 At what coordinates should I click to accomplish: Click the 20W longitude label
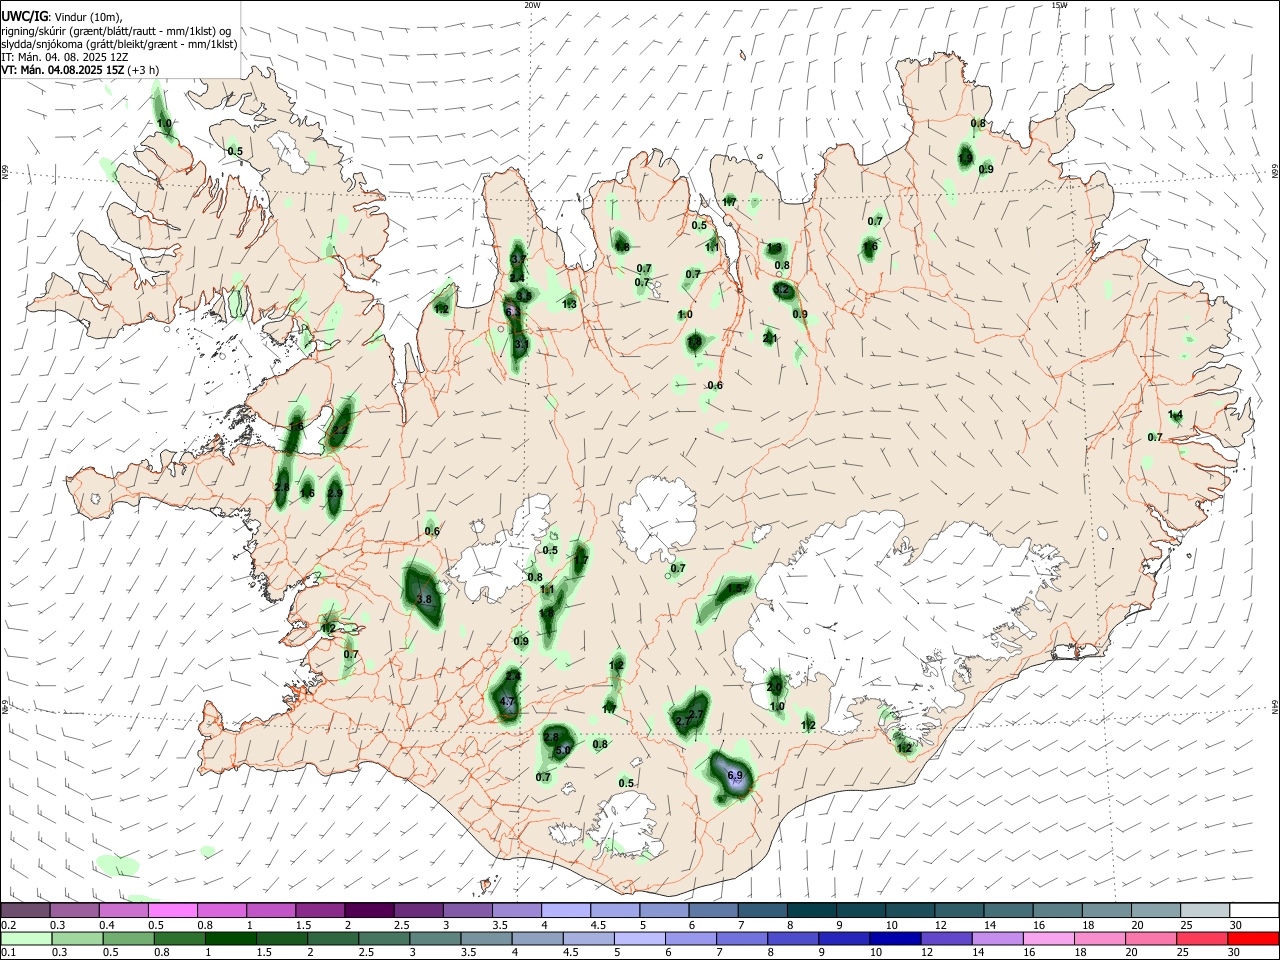point(532,5)
